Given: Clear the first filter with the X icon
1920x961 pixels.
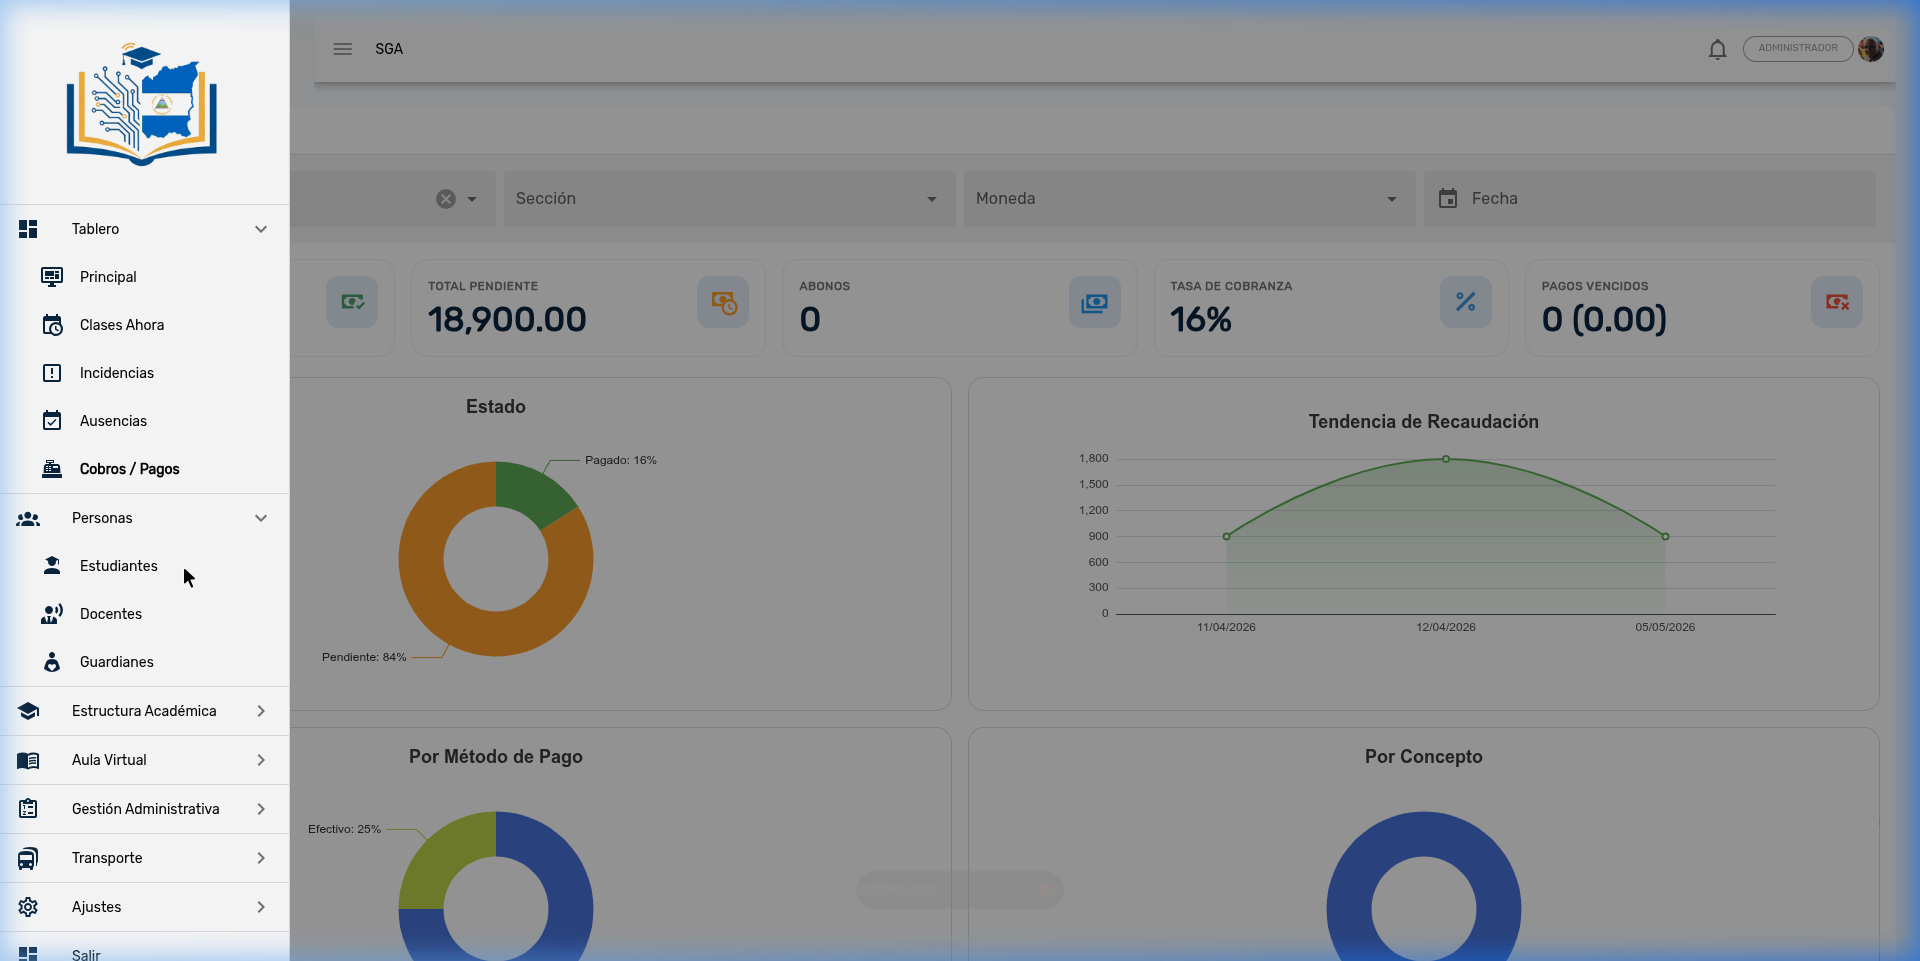Looking at the screenshot, I should pos(446,199).
